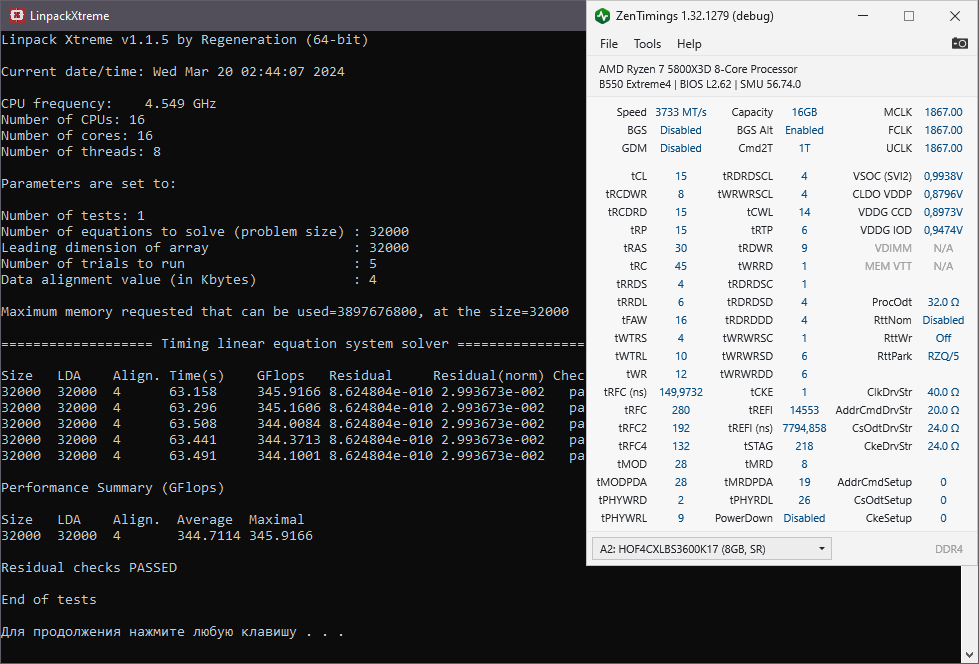Viewport: 979px width, 664px height.
Task: Click the tMRDPDA value 19
Action: 804,482
